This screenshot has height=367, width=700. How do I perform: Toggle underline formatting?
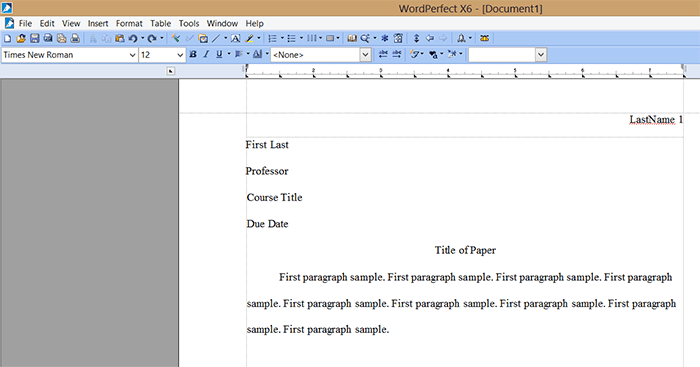219,54
